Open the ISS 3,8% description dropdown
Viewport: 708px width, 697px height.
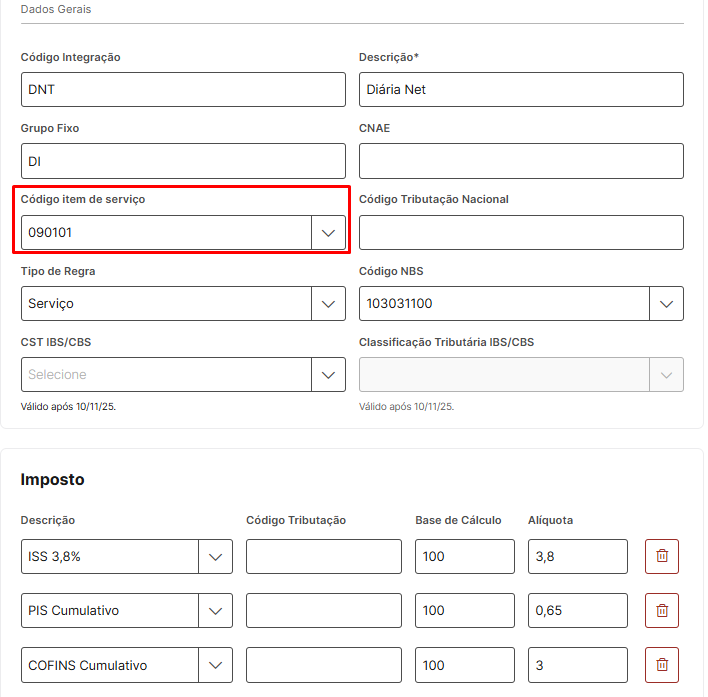pos(215,557)
